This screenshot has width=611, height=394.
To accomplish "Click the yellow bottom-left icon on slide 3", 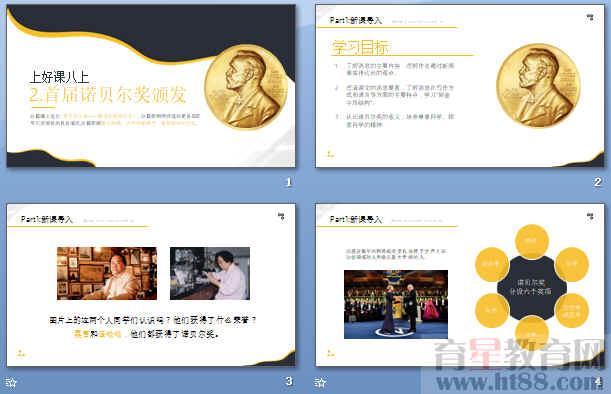I will [21, 353].
